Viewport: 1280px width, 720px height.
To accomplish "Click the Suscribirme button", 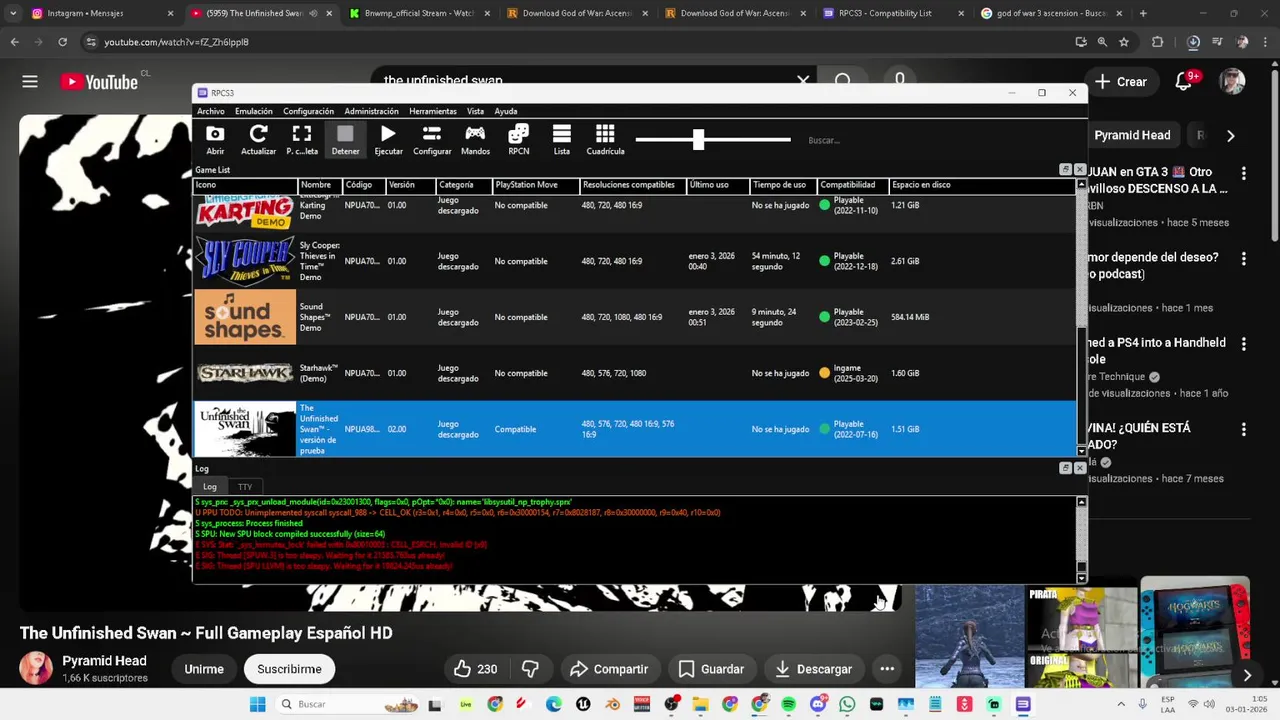I will tap(289, 669).
